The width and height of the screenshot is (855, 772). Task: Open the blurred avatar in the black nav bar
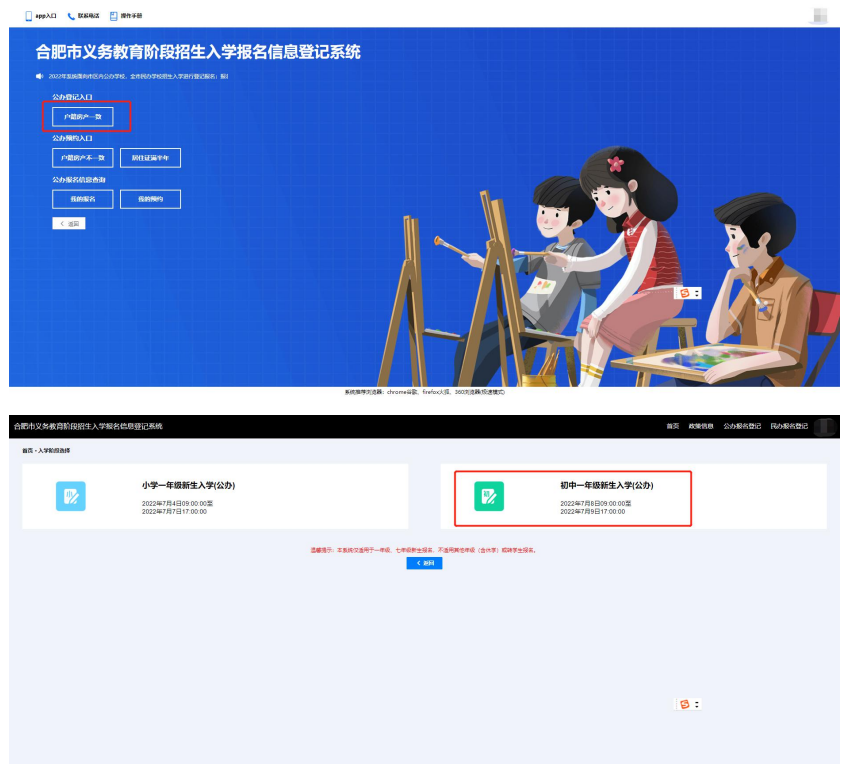point(824,427)
